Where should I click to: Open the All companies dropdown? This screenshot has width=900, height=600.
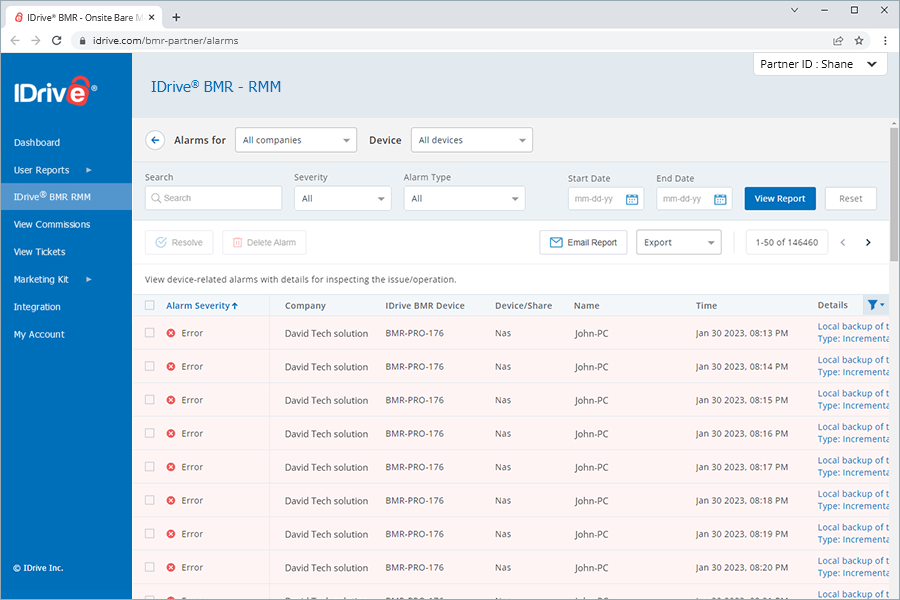tap(296, 140)
